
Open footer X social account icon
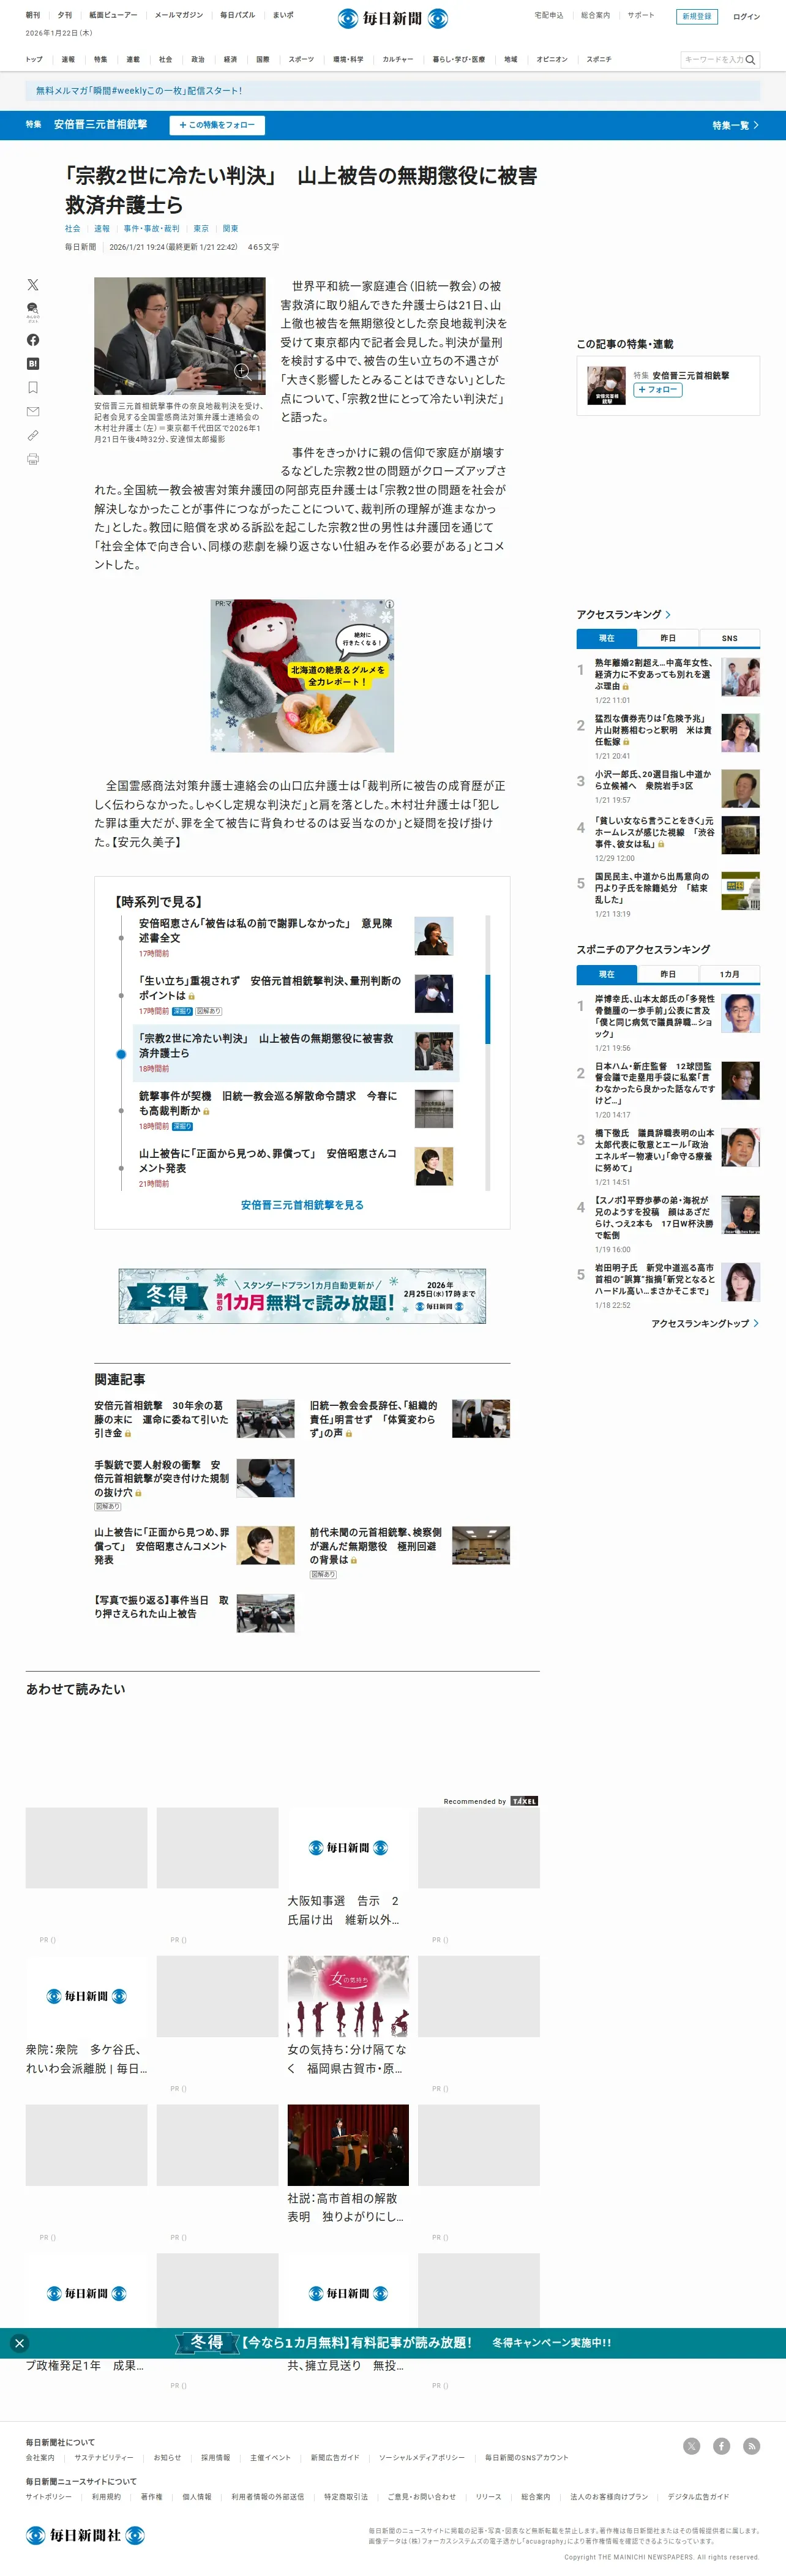pyautogui.click(x=691, y=2446)
